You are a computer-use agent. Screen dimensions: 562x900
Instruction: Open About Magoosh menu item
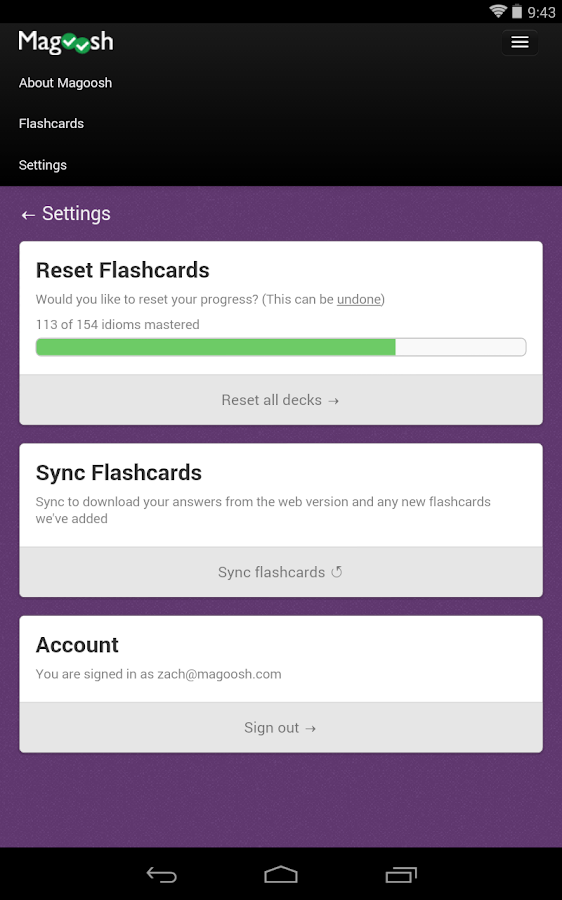click(65, 83)
